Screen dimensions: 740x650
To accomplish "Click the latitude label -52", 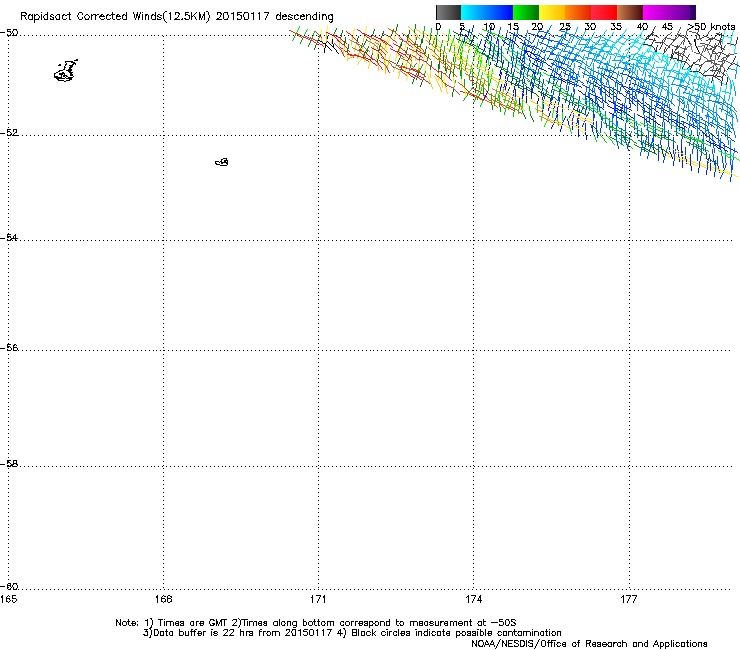I will (9, 133).
